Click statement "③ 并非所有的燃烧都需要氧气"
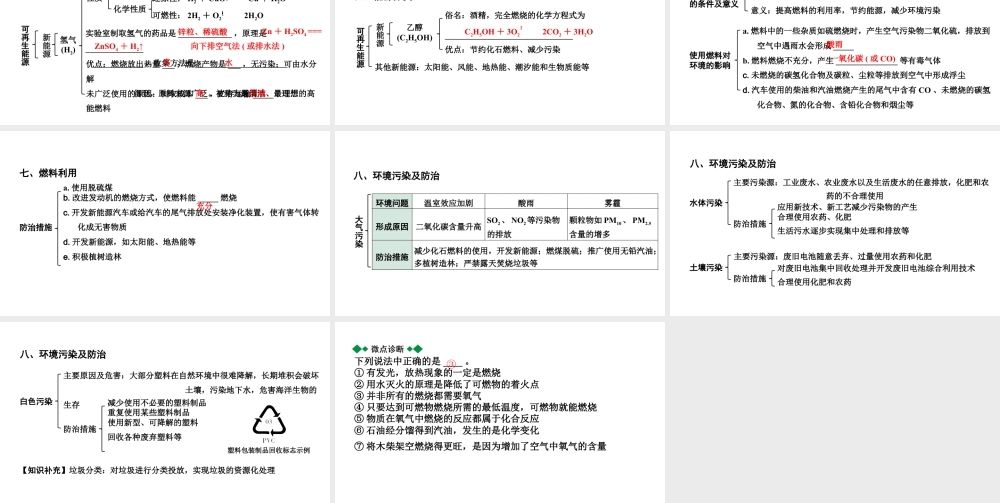1000x503 pixels. click(418, 395)
